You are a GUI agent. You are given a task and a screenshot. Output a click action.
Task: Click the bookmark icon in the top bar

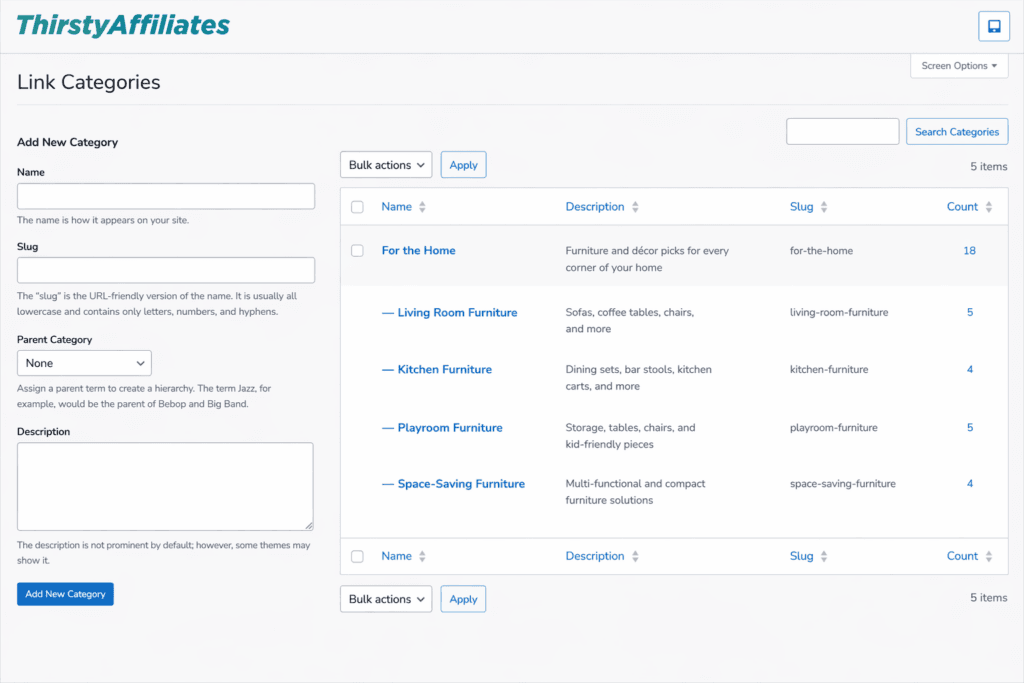pos(993,25)
